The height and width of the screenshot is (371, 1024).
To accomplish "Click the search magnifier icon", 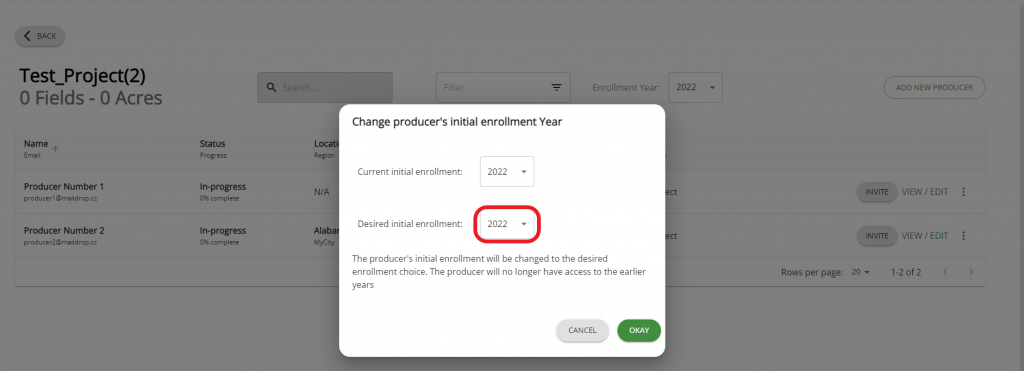I will pyautogui.click(x=270, y=88).
